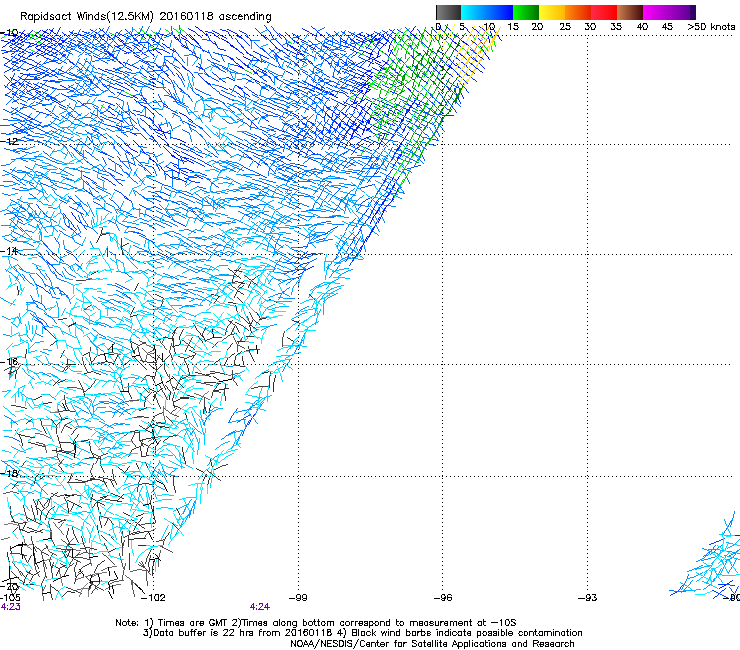Click the longitude label '-105'
This screenshot has width=740, height=650.
(10, 598)
